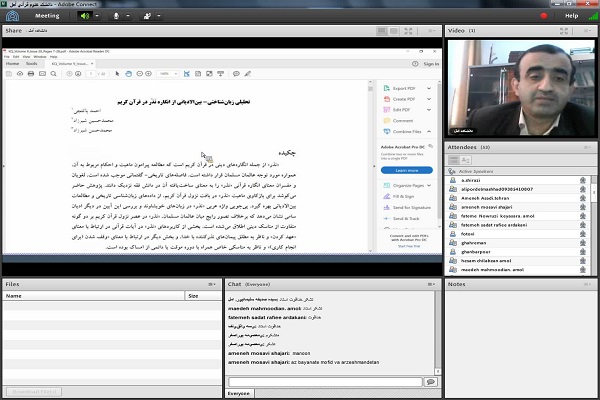The height and width of the screenshot is (400, 600).
Task: Check the green connection status bars
Action: tap(593, 16)
